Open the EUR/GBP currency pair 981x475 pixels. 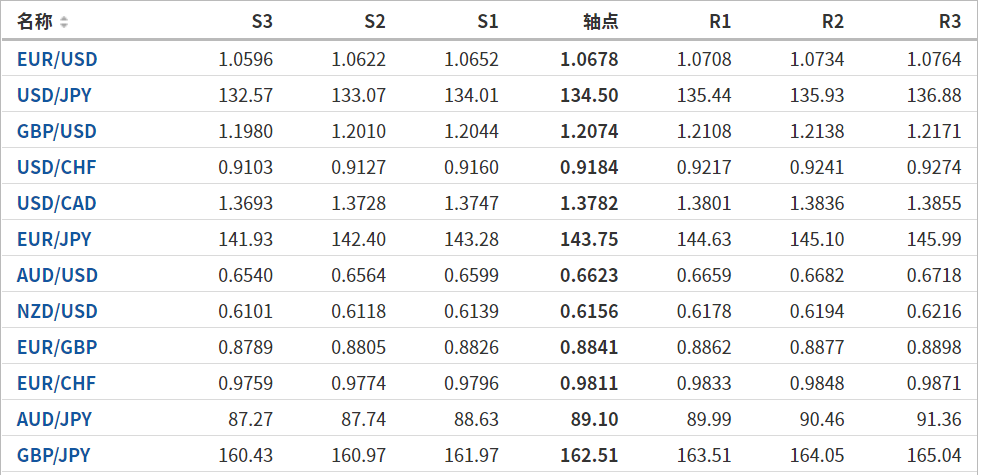[57, 347]
